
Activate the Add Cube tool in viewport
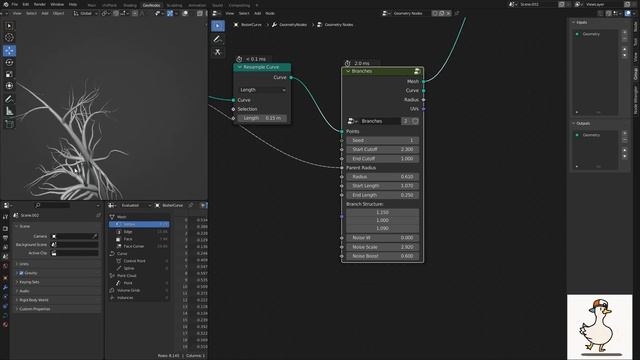[9, 124]
